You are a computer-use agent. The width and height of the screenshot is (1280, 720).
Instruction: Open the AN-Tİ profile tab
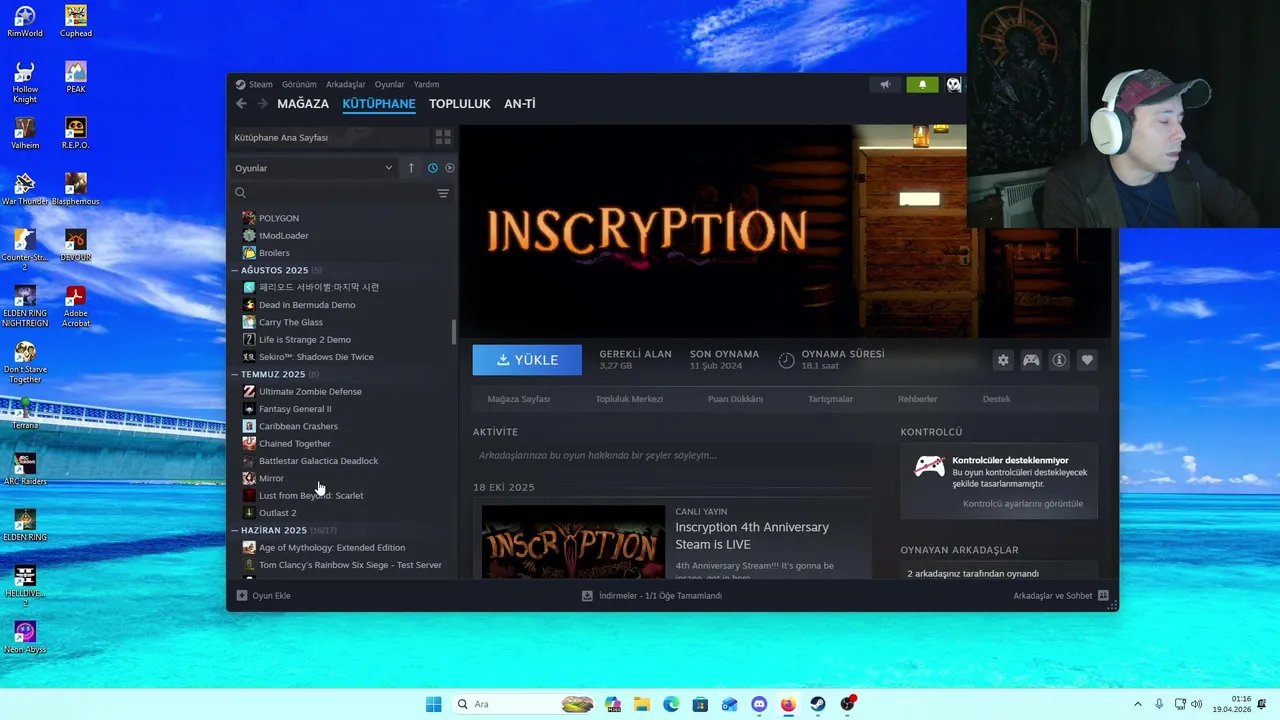[520, 104]
